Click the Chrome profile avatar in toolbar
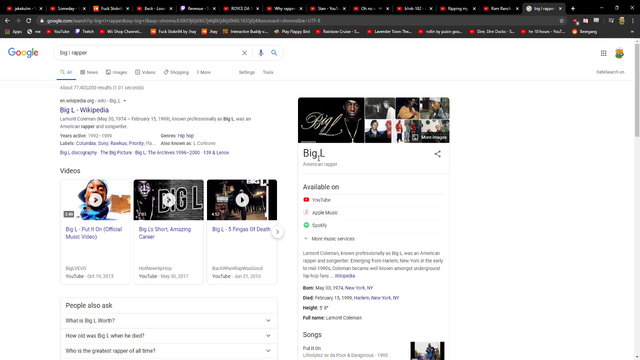The height and width of the screenshot is (360, 640). 622,20
